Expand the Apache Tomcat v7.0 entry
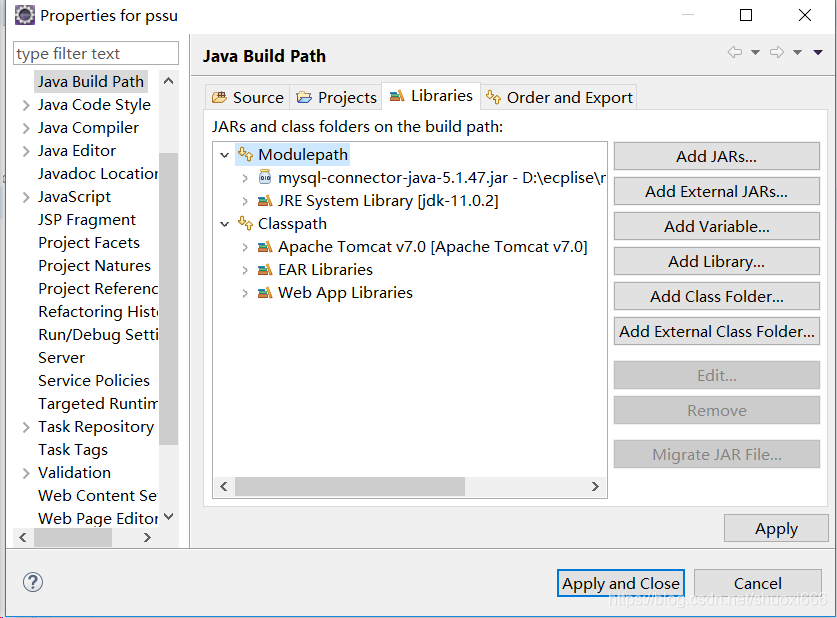This screenshot has height=618, width=837. pos(244,247)
